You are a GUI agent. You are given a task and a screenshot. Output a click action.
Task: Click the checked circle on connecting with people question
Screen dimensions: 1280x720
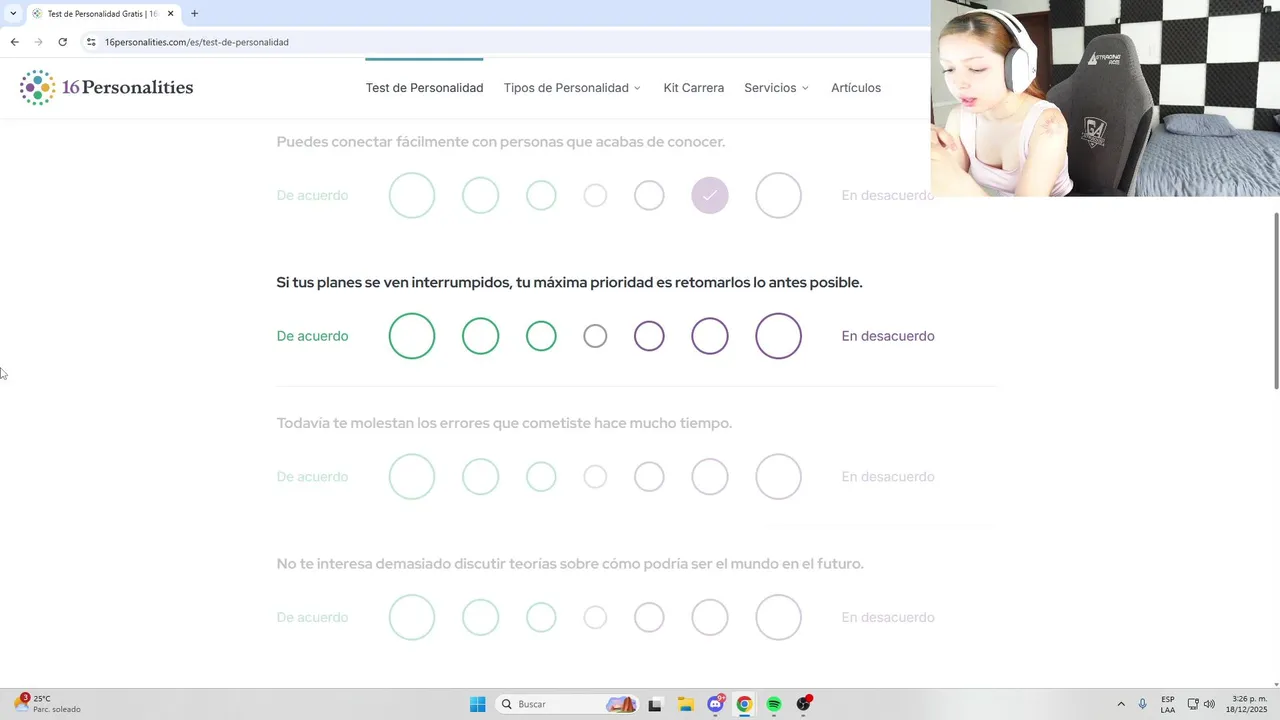(710, 195)
